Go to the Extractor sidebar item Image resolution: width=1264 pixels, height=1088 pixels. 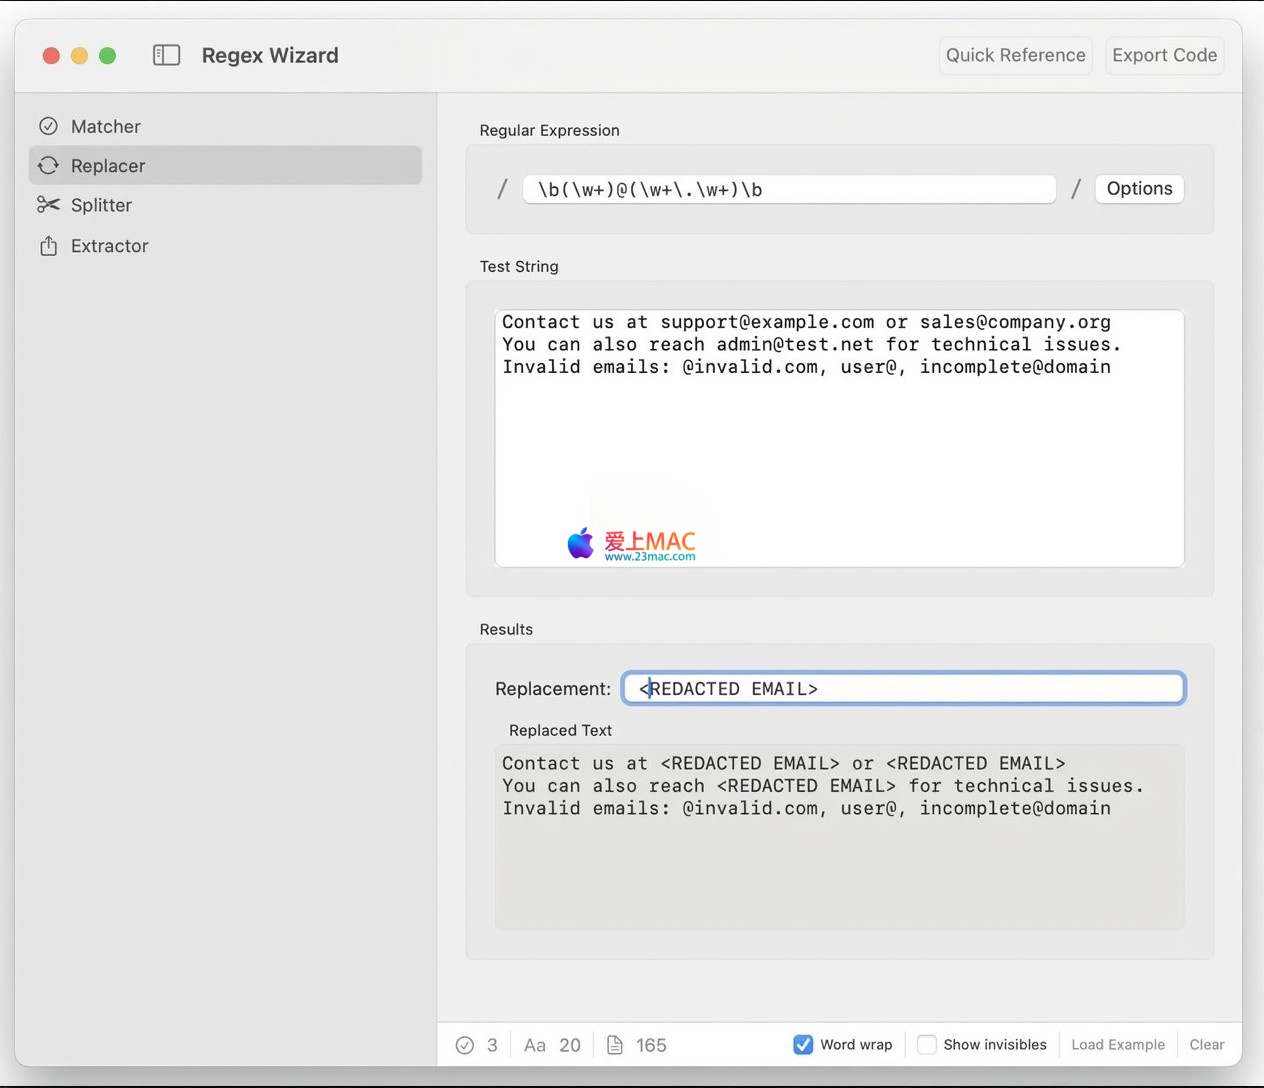point(110,246)
